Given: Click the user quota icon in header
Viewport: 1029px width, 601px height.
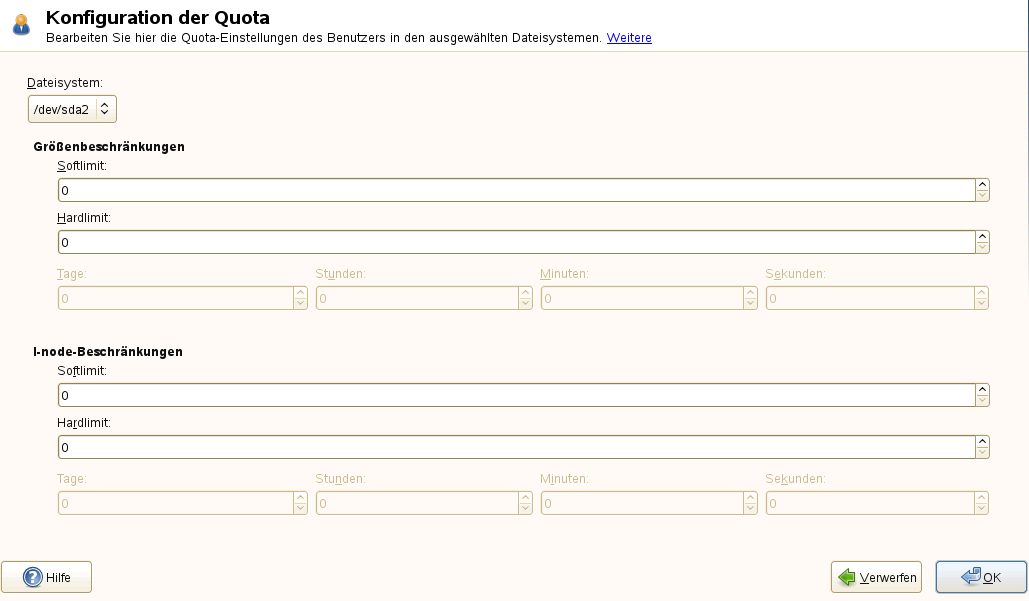Looking at the screenshot, I should (x=21, y=24).
